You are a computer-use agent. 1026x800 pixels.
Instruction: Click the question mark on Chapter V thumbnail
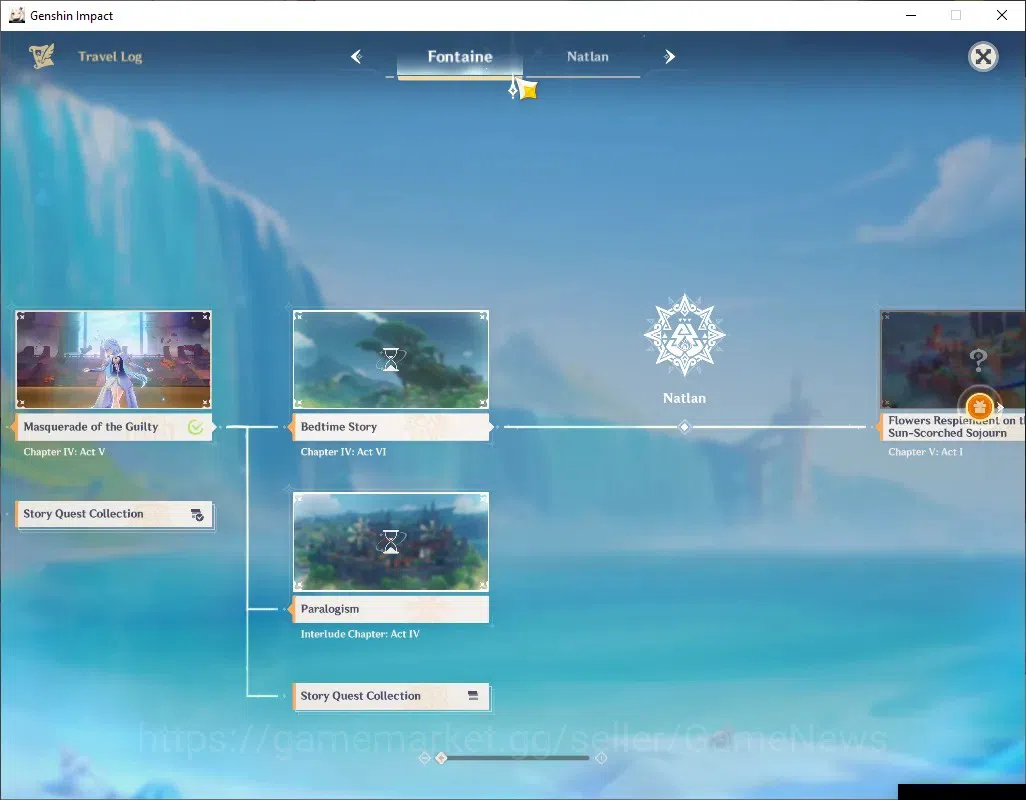point(978,360)
